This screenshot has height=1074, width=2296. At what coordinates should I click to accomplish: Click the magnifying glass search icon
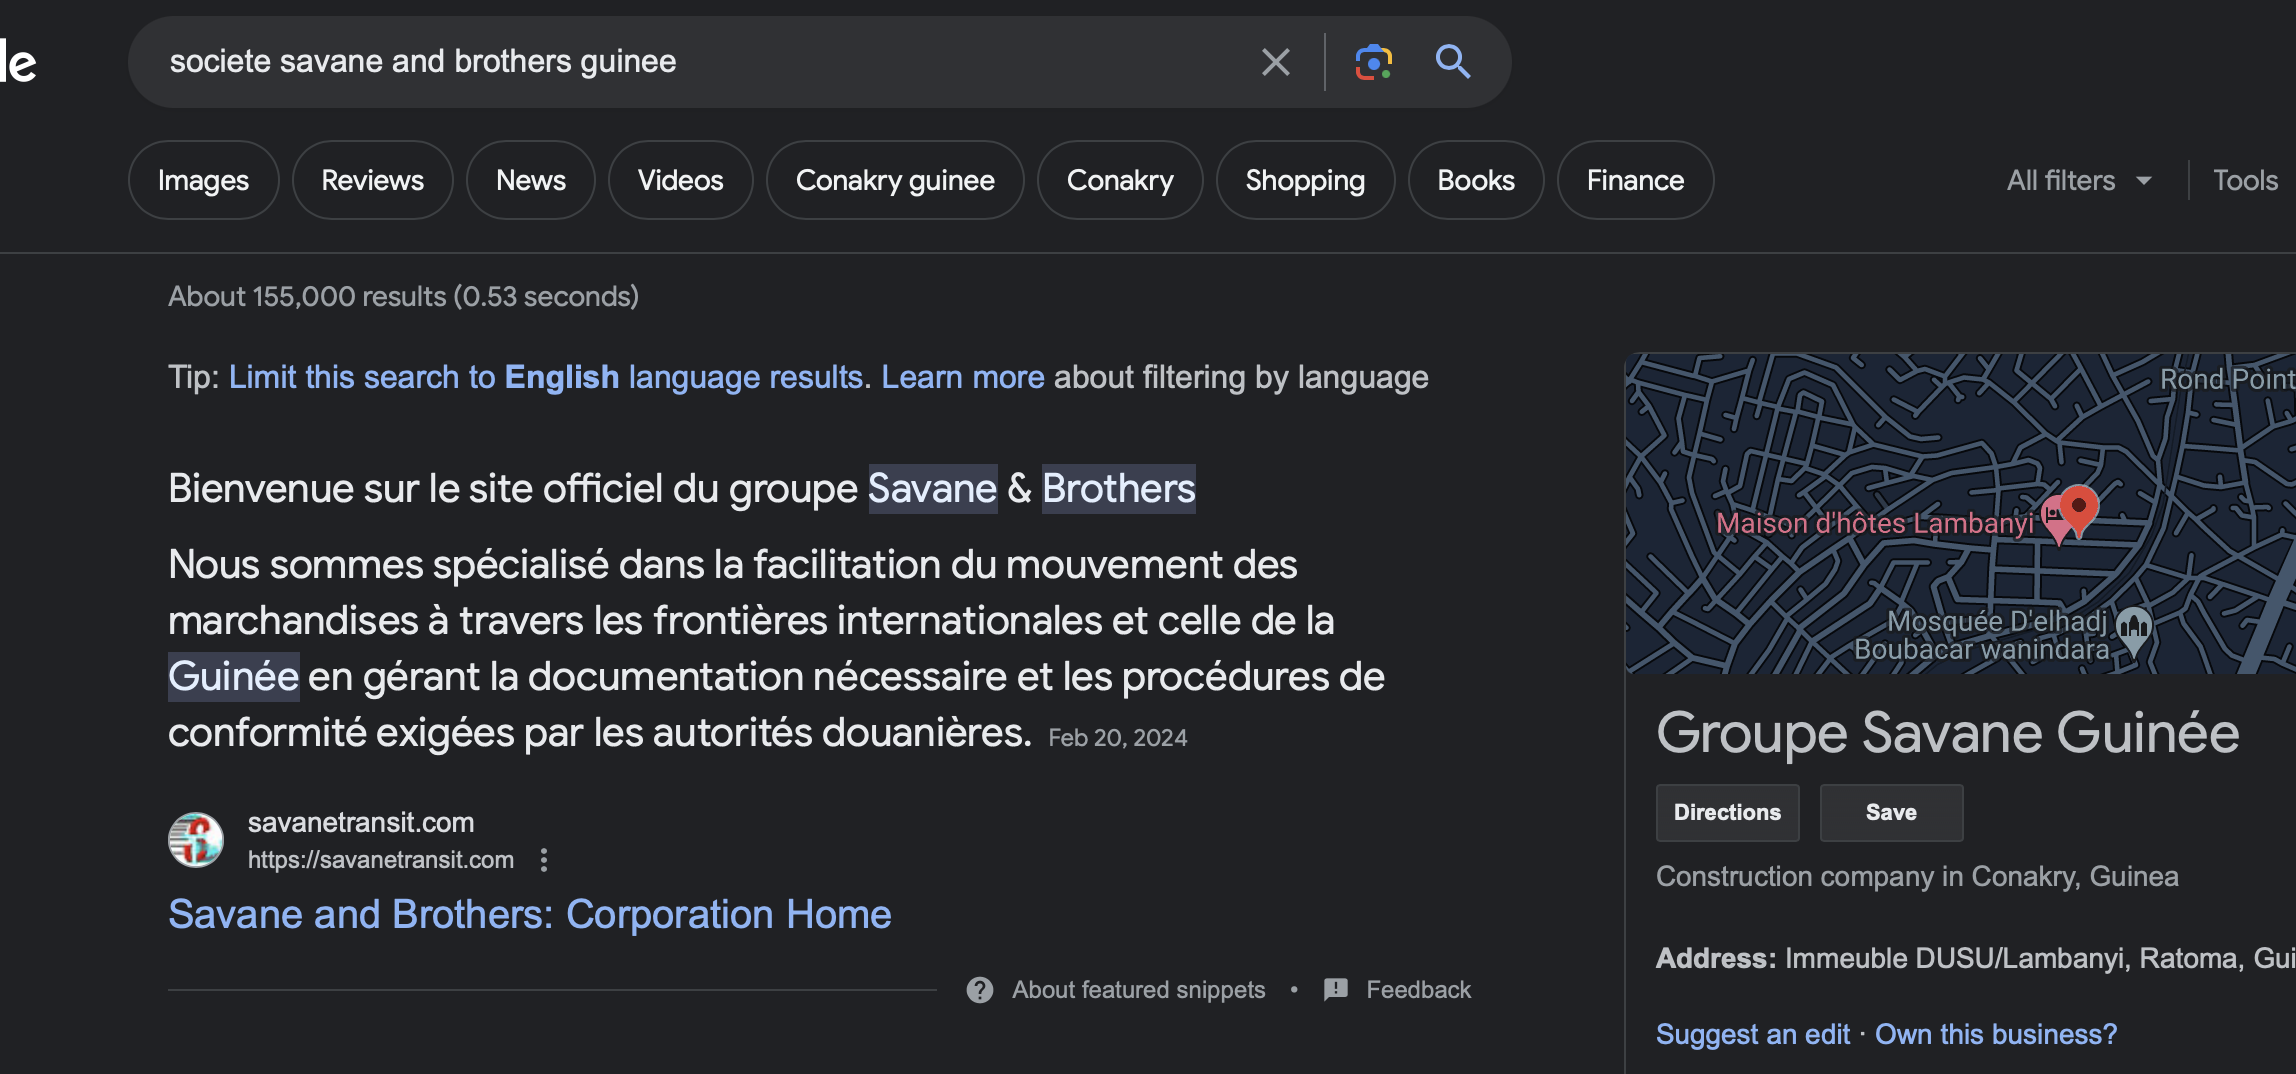(x=1452, y=62)
